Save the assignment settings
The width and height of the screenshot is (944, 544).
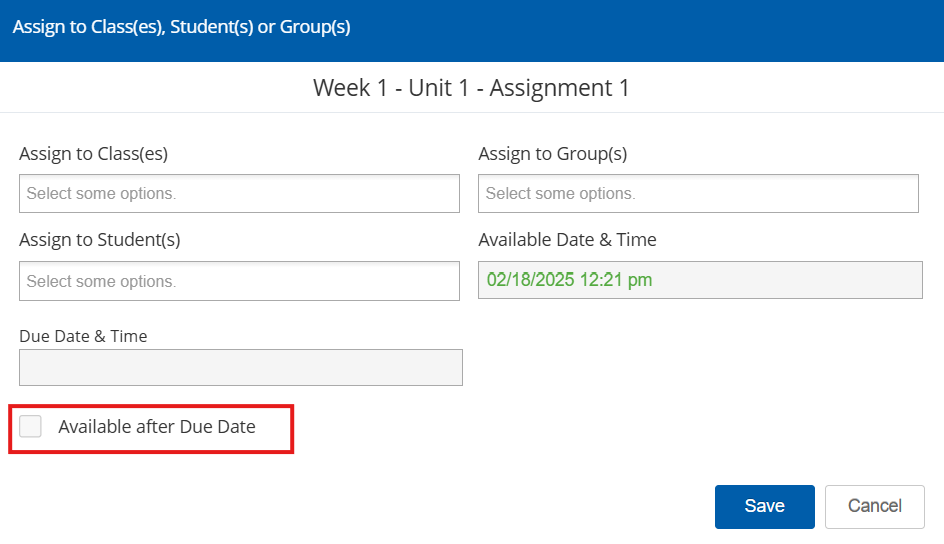pyautogui.click(x=764, y=506)
